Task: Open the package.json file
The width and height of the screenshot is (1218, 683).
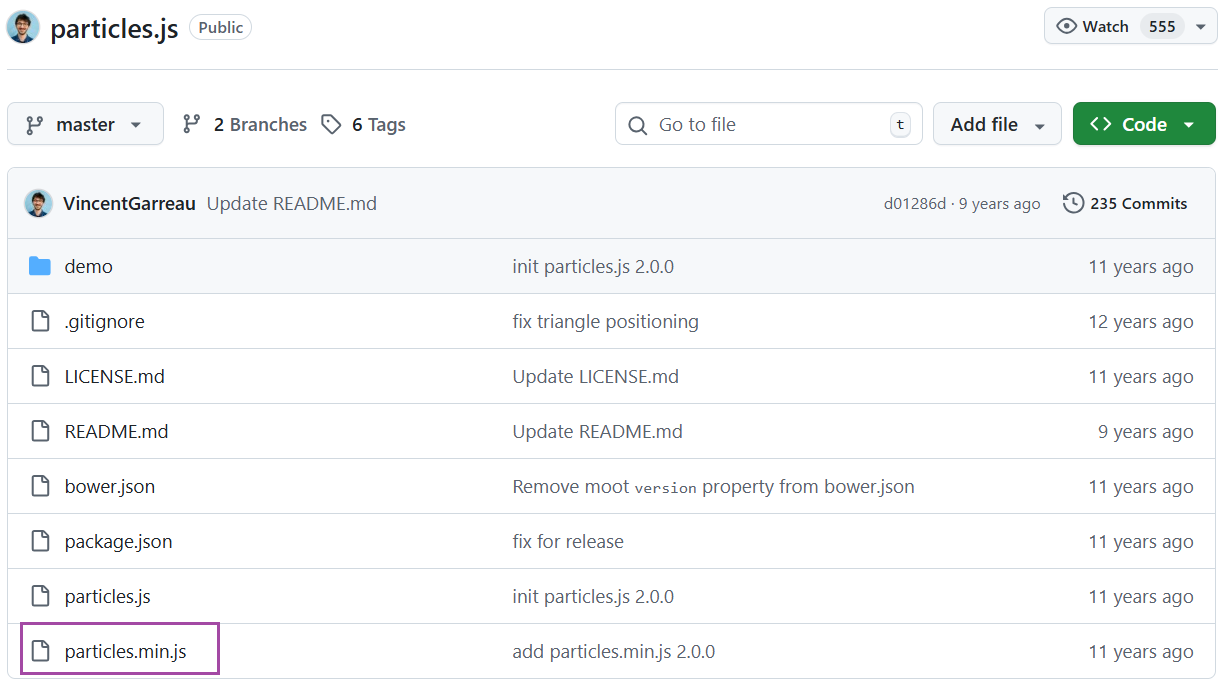Action: click(x=118, y=541)
